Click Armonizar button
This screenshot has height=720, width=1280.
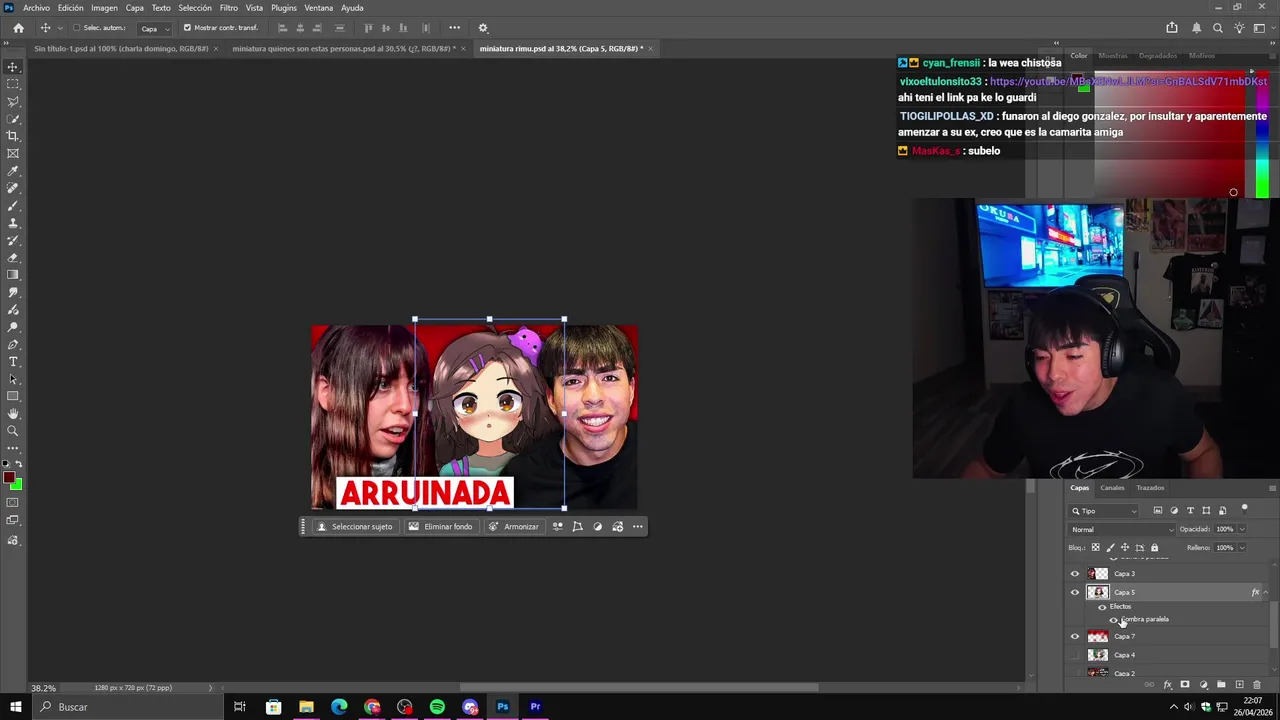click(514, 527)
